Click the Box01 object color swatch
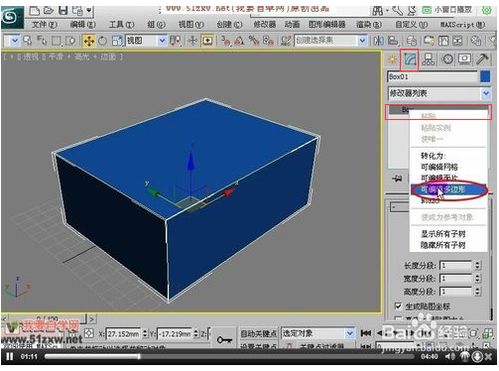The width and height of the screenshot is (499, 371). (x=485, y=76)
